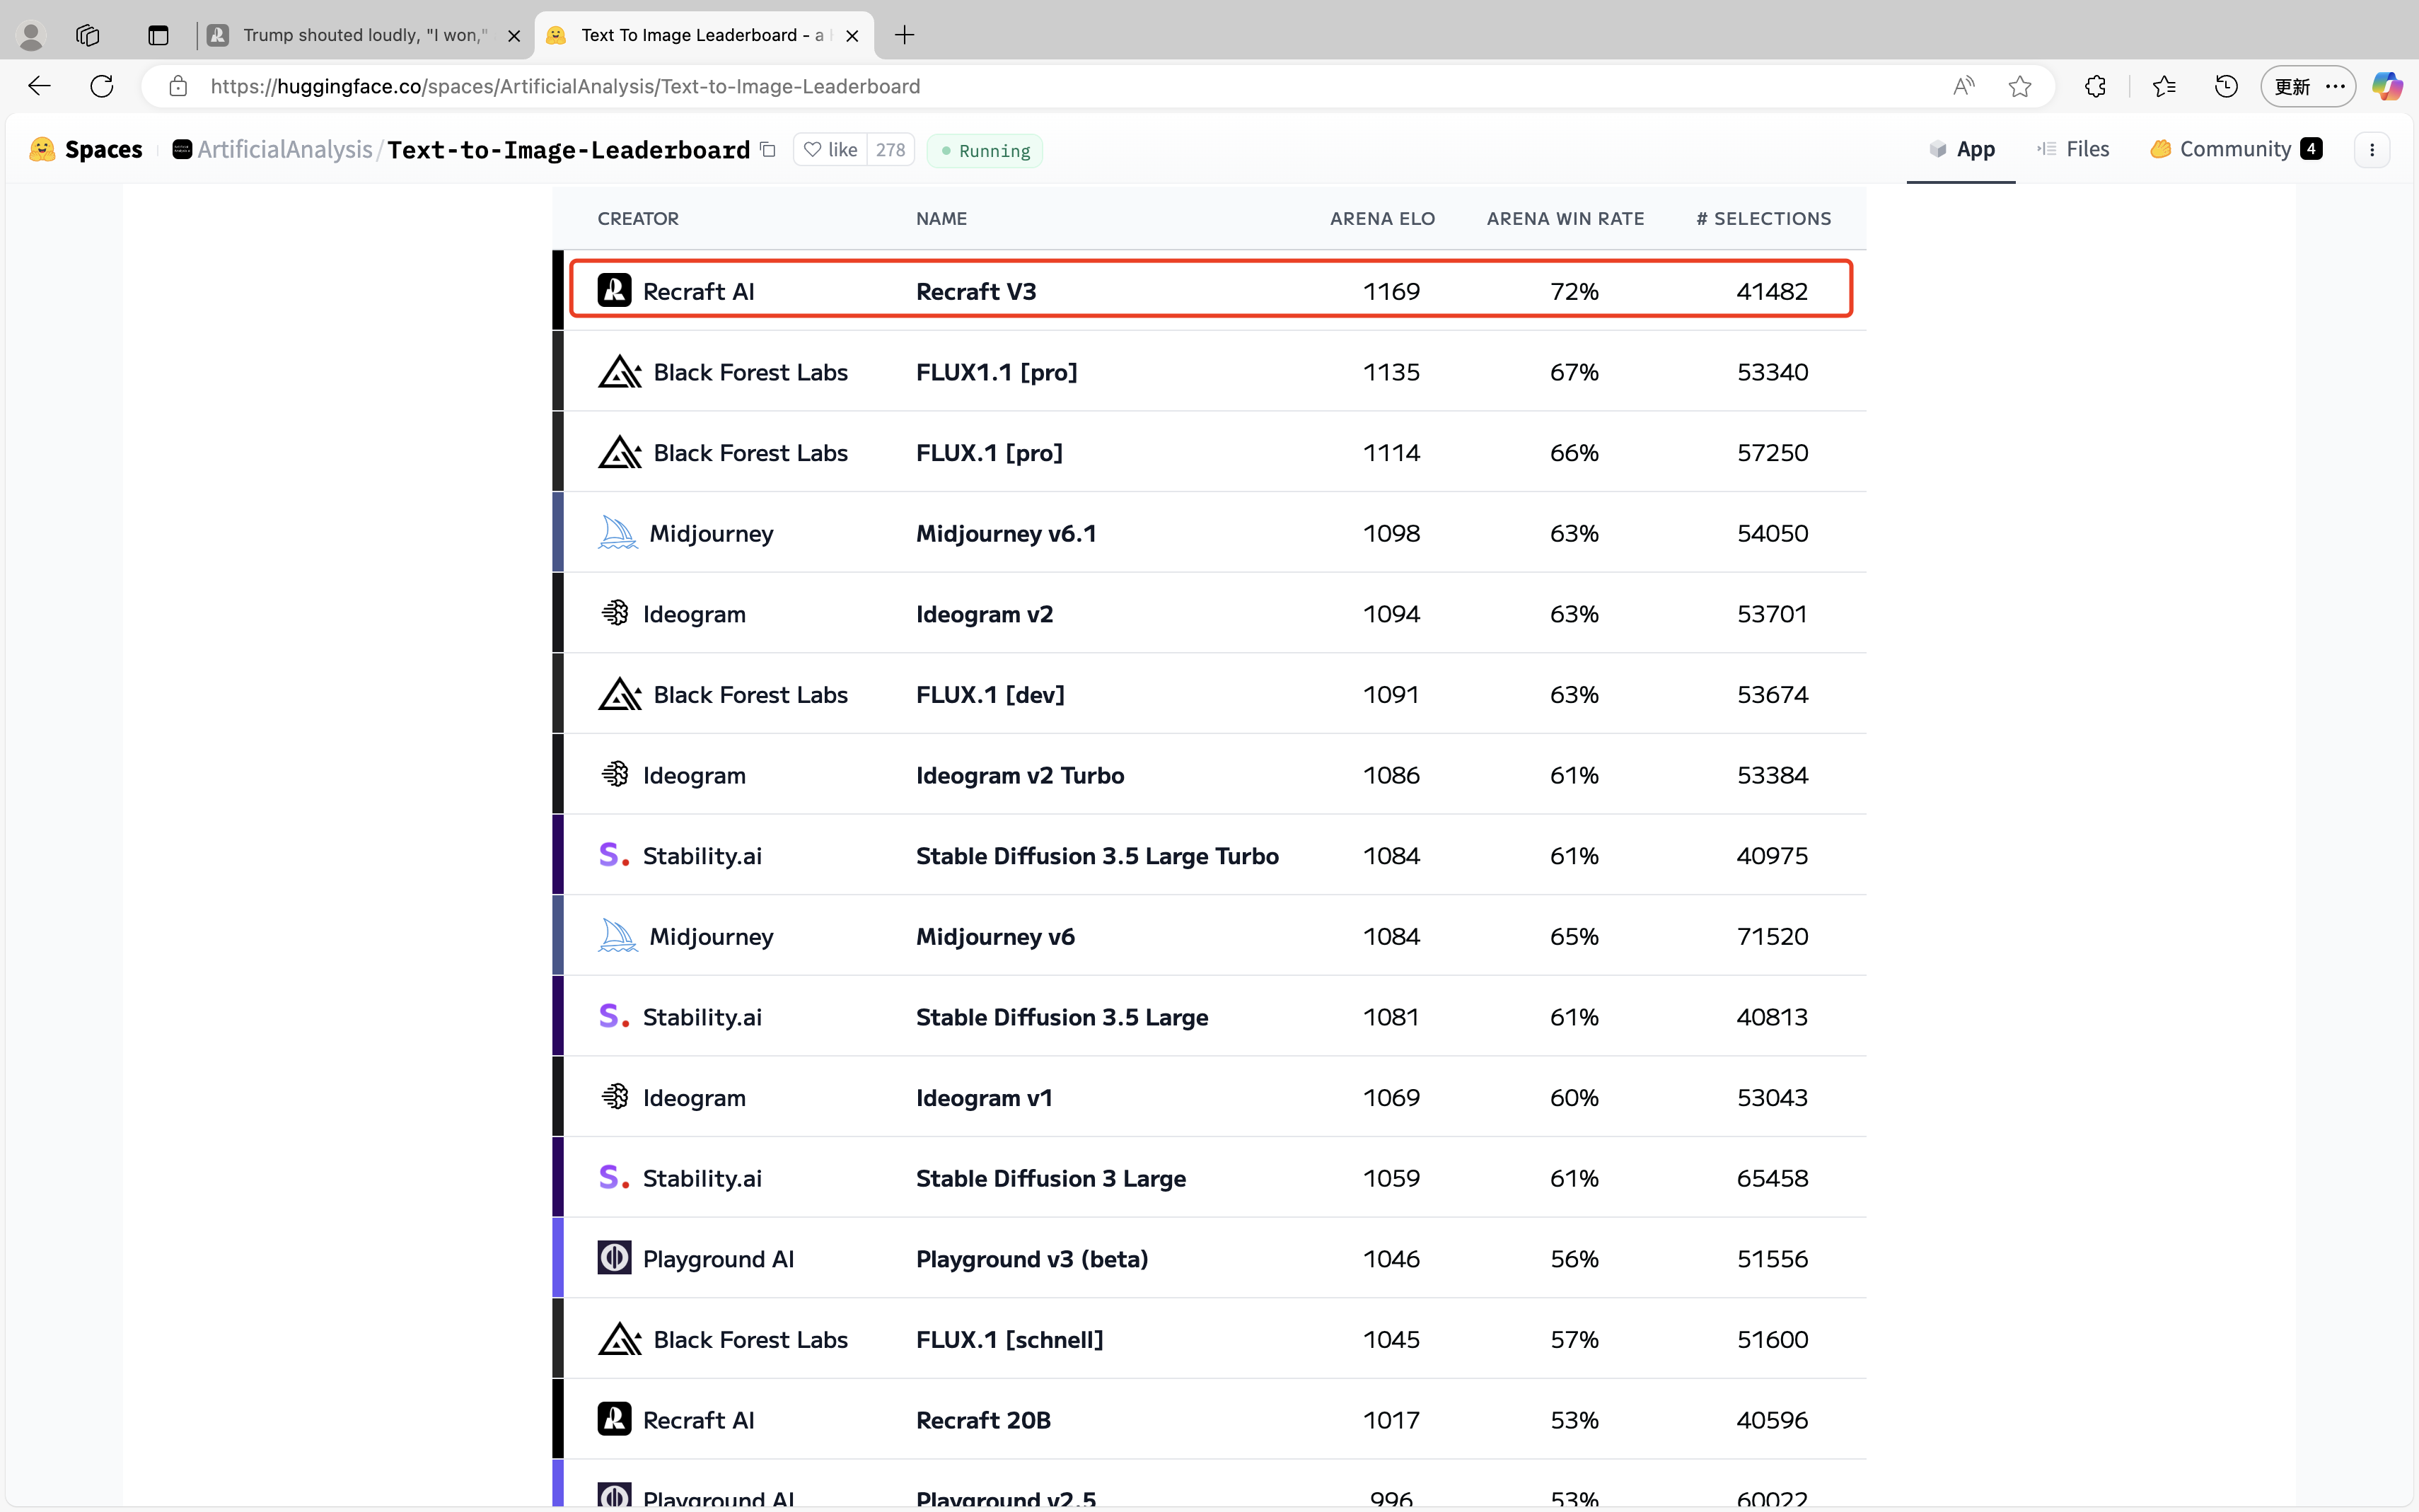The height and width of the screenshot is (1512, 2419).
Task: Open the space options three-dot menu
Action: click(x=2372, y=150)
